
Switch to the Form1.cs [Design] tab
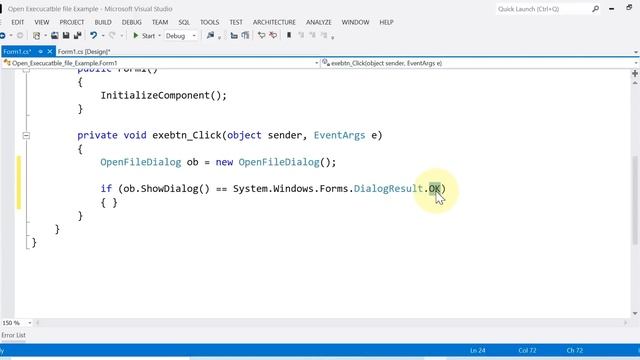tap(84, 52)
